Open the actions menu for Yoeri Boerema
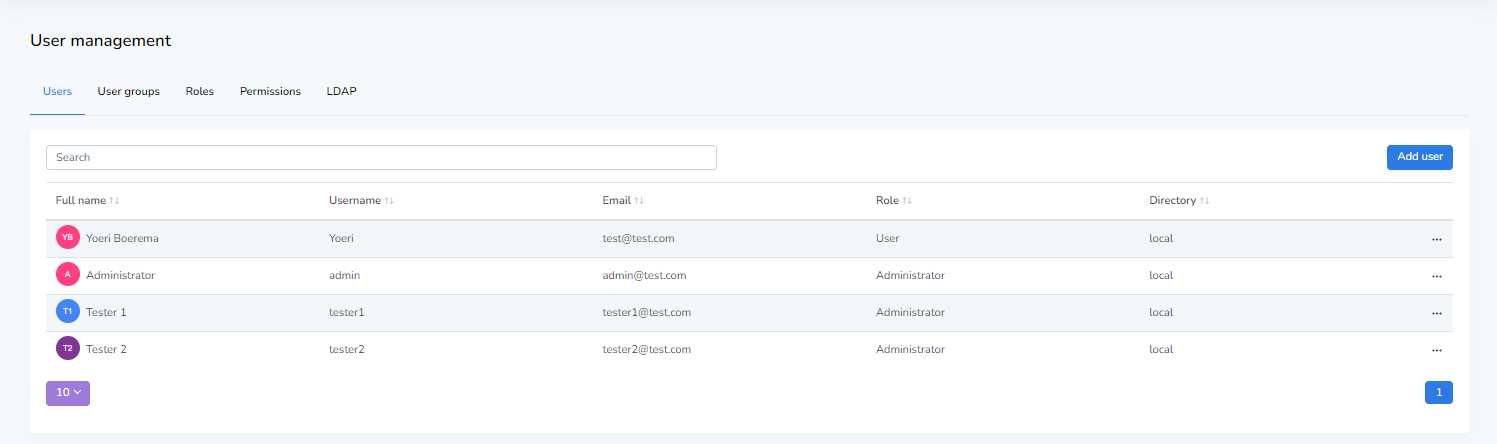 pyautogui.click(x=1436, y=239)
